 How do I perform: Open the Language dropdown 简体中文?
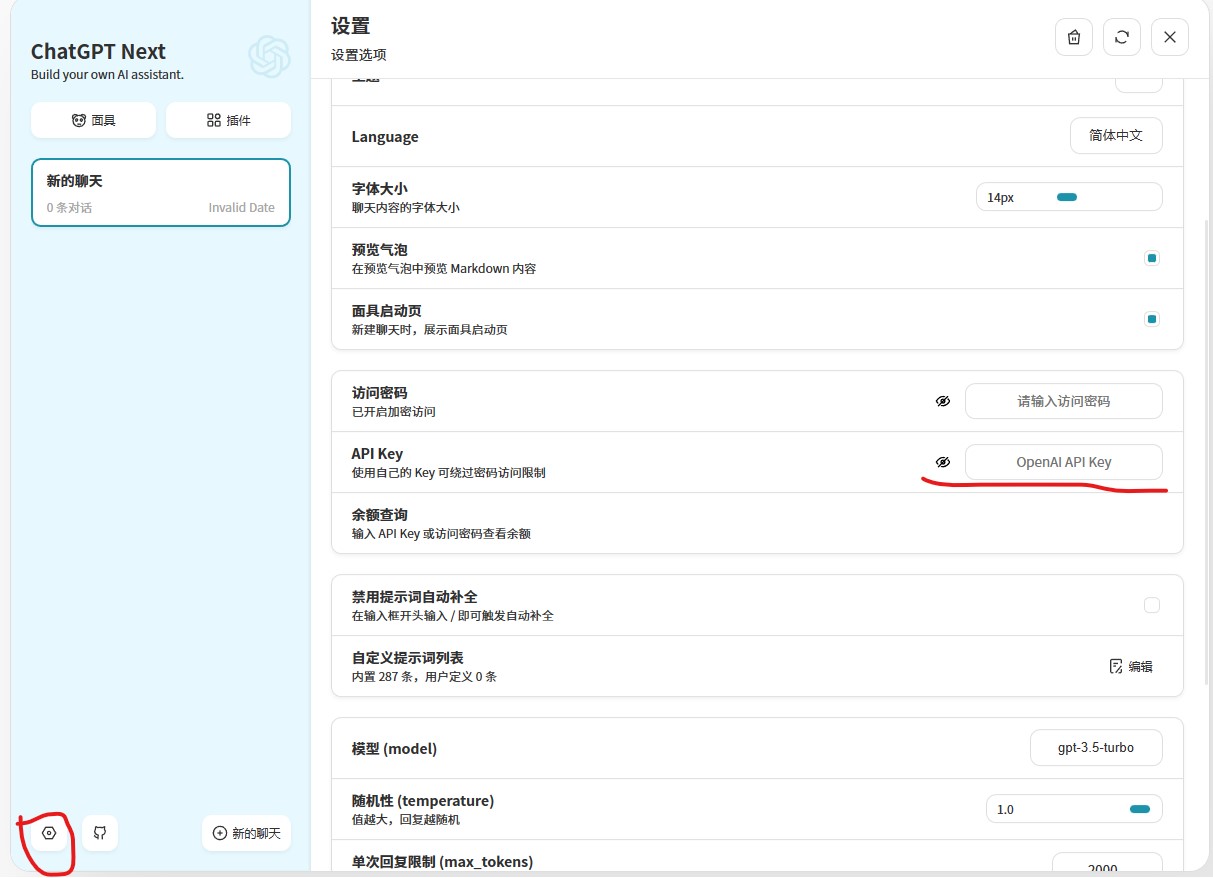[x=1116, y=136]
